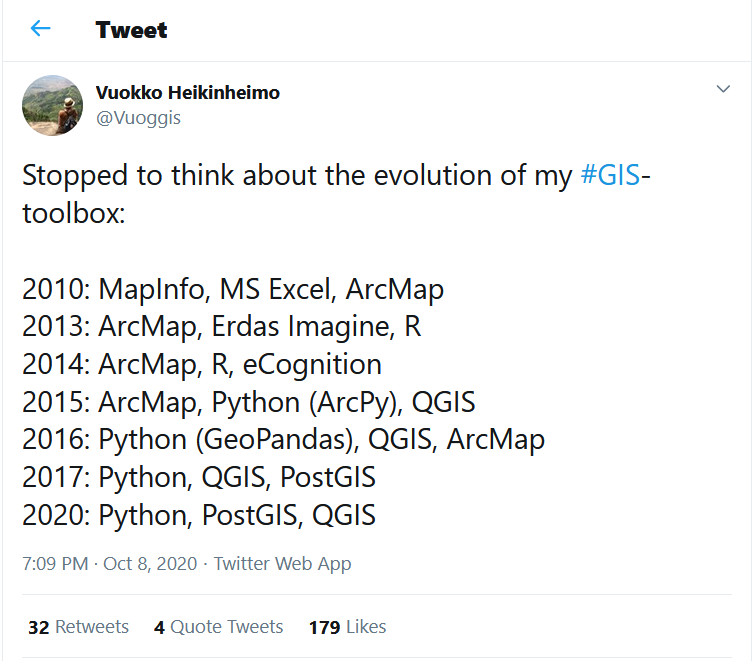Click the back arrow icon
The image size is (756, 661).
[x=40, y=29]
